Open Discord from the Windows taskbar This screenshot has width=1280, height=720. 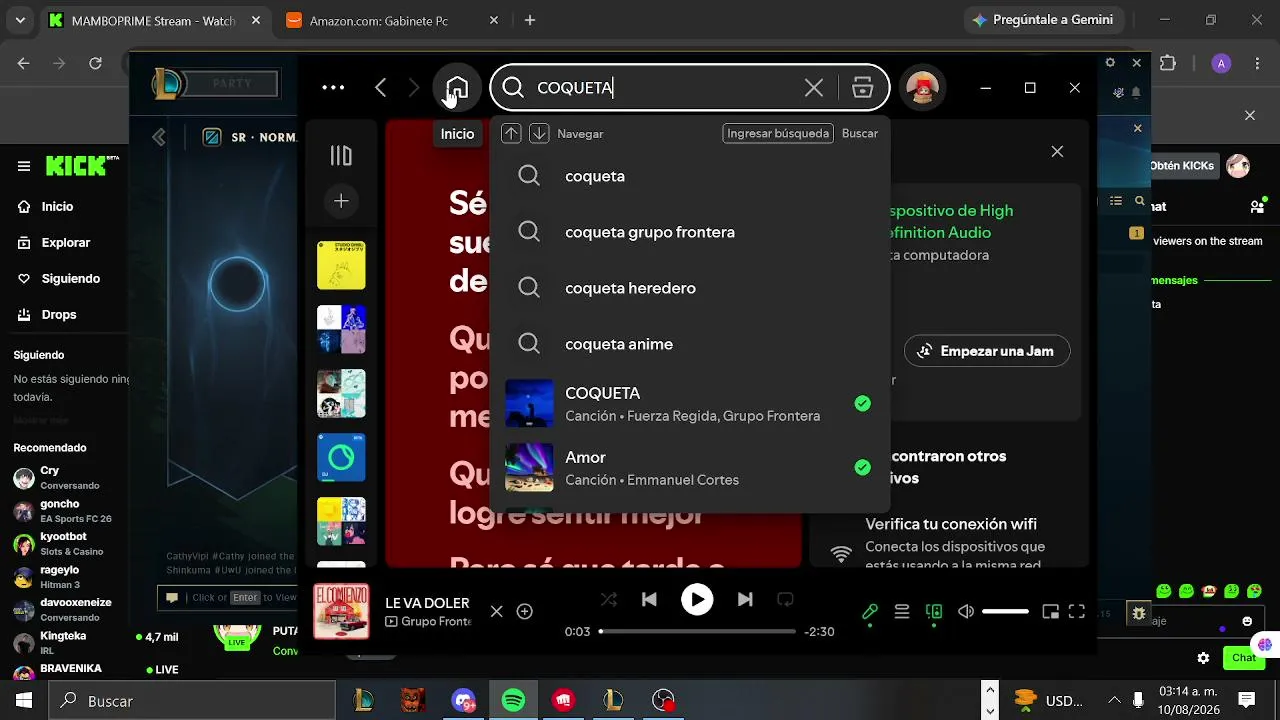(x=463, y=700)
